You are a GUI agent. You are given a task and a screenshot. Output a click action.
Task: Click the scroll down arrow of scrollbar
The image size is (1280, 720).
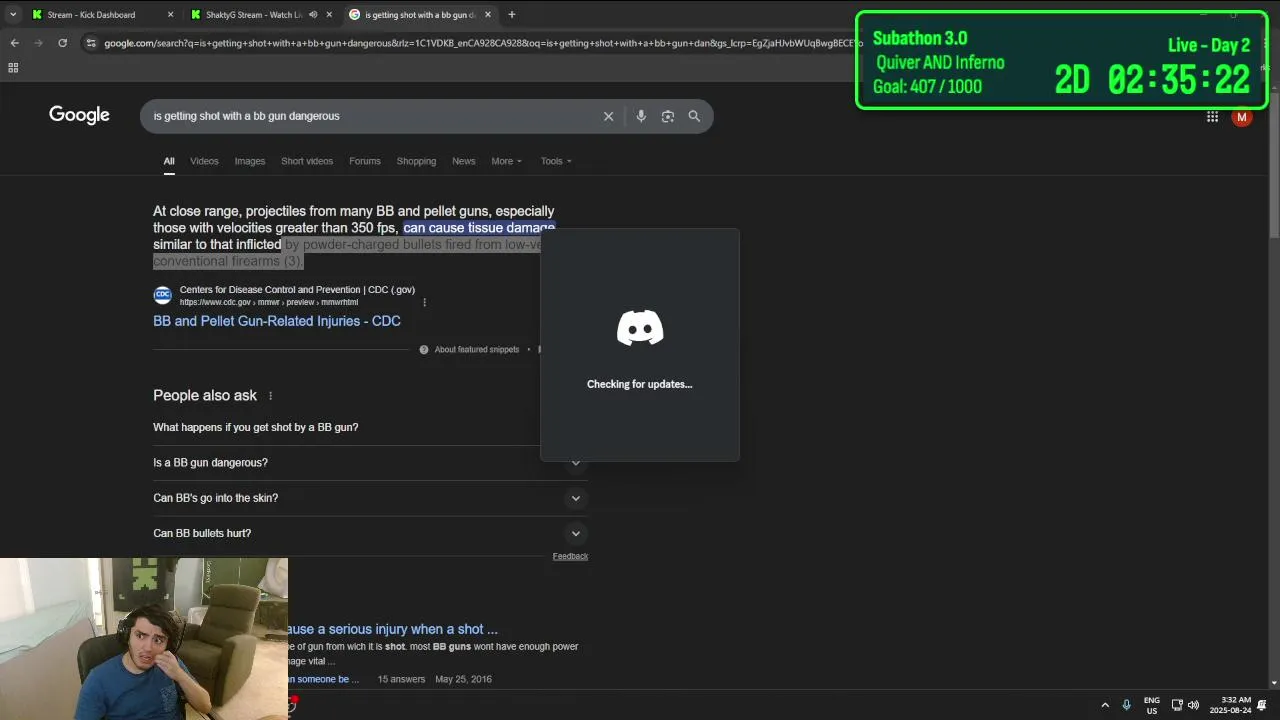coord(1273,684)
